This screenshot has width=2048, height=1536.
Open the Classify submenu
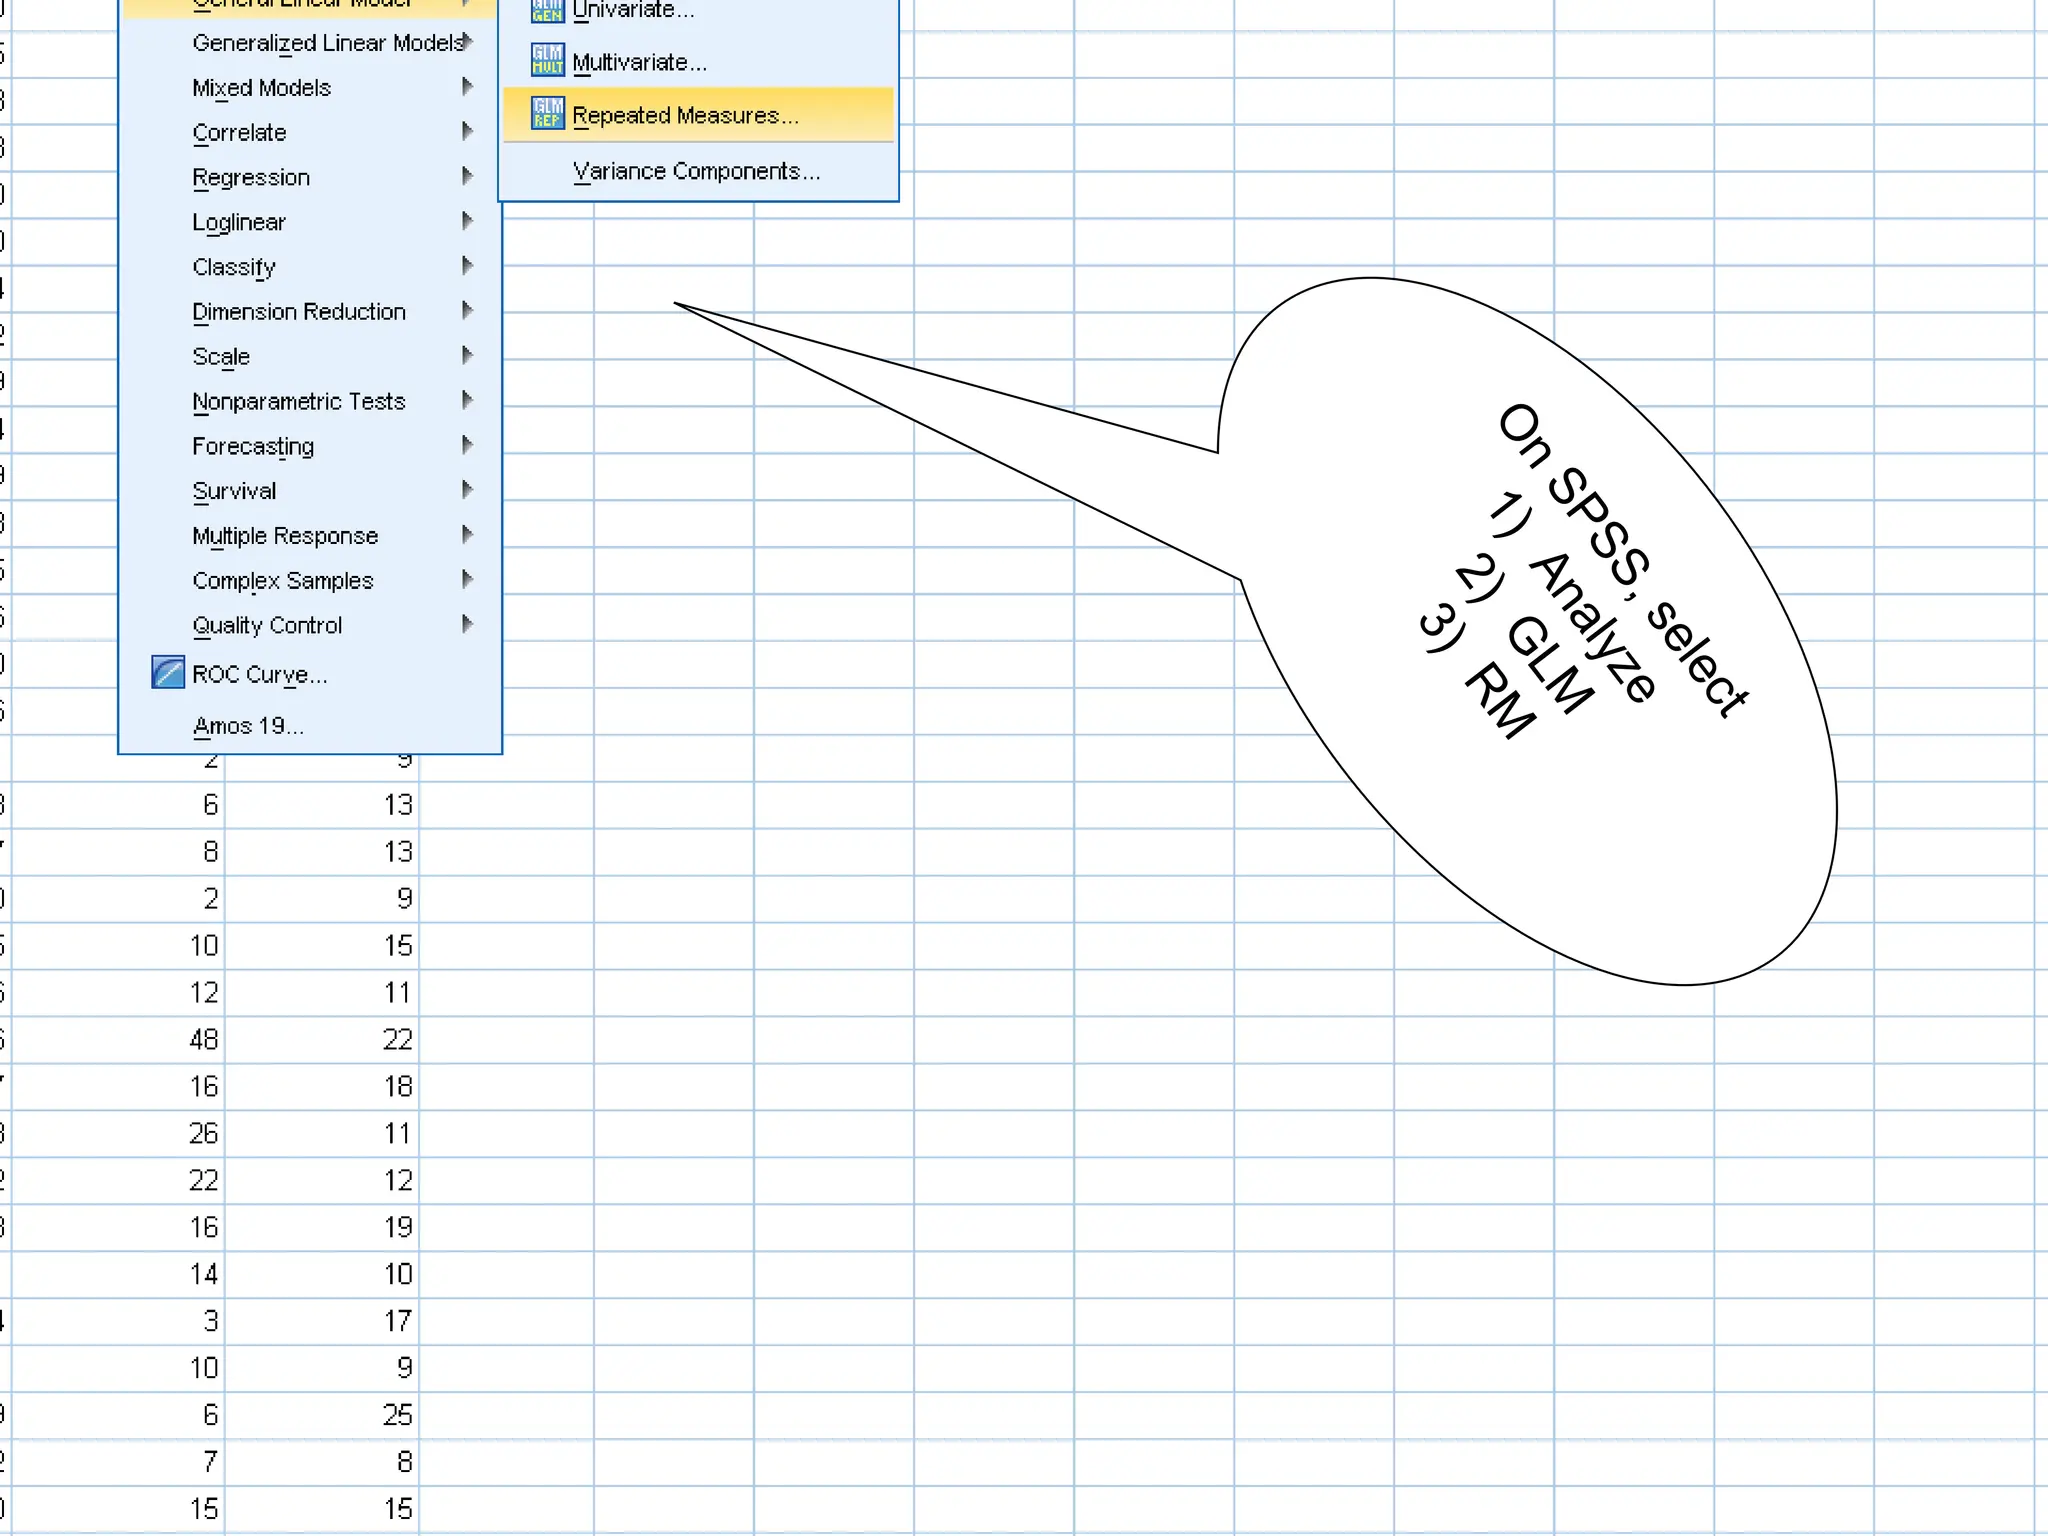click(x=234, y=267)
